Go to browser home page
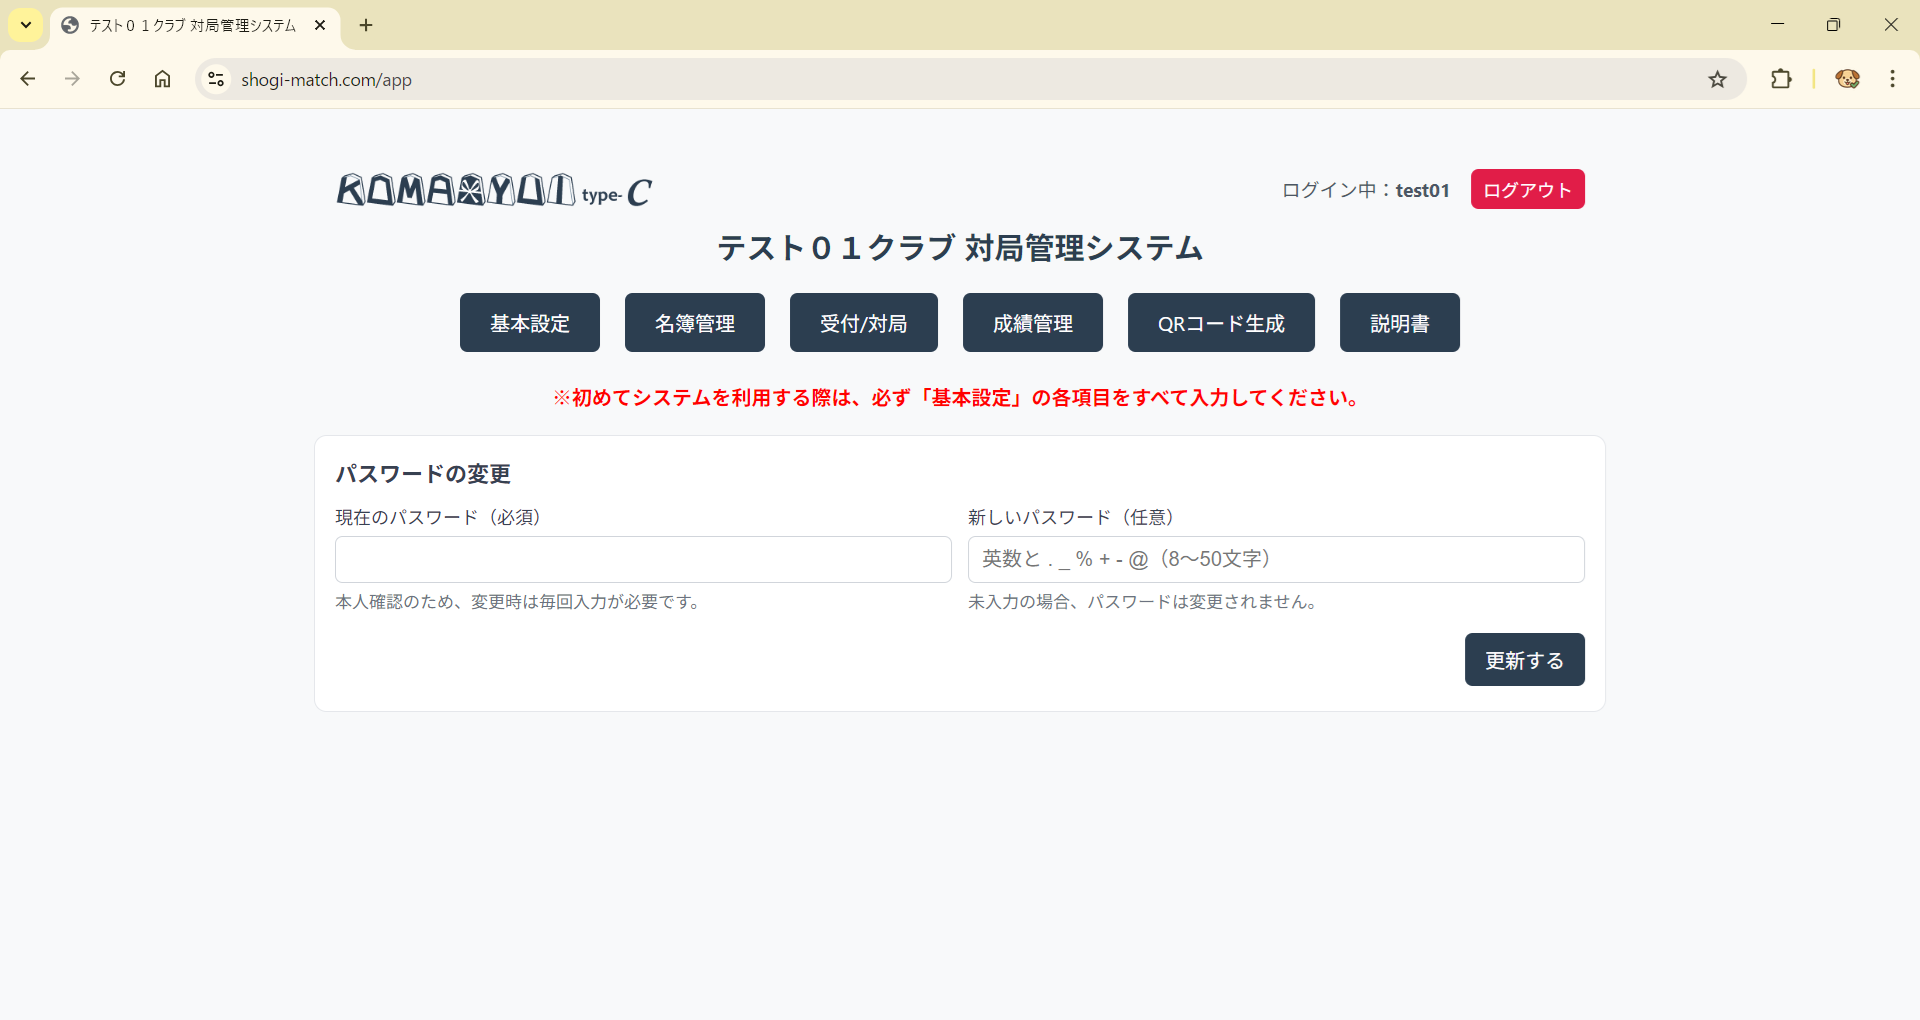 162,79
